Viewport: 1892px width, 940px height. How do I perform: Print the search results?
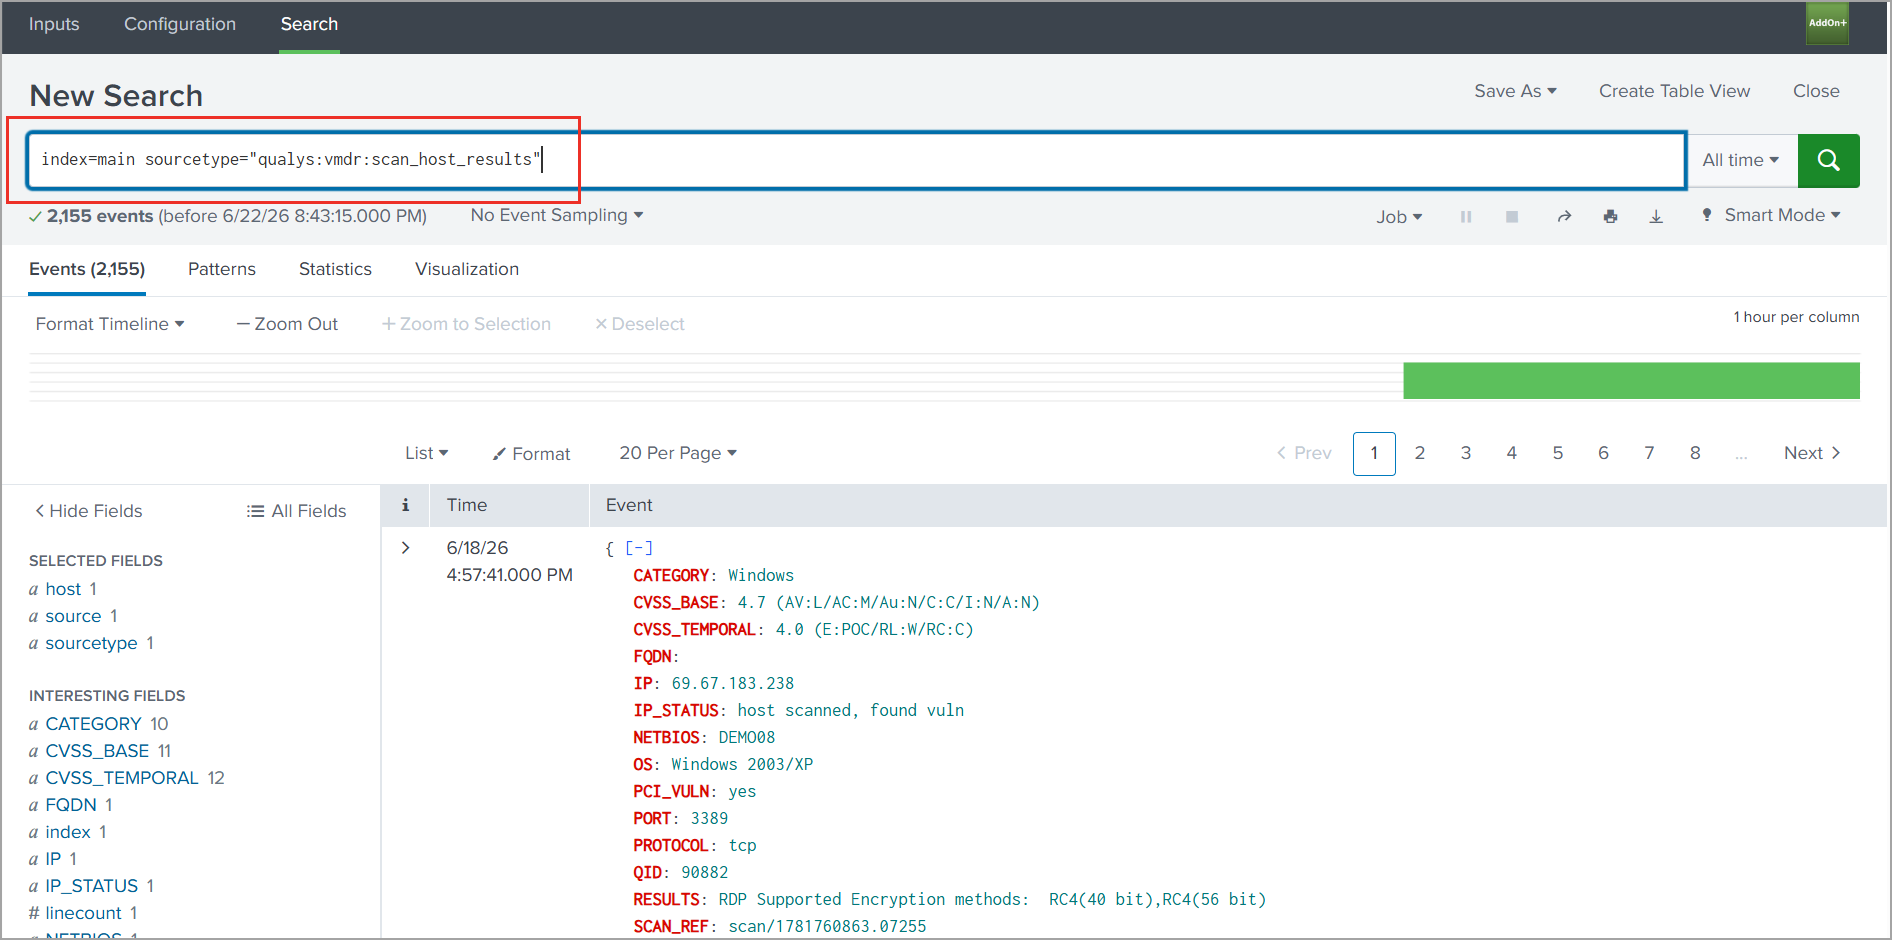pyautogui.click(x=1610, y=217)
